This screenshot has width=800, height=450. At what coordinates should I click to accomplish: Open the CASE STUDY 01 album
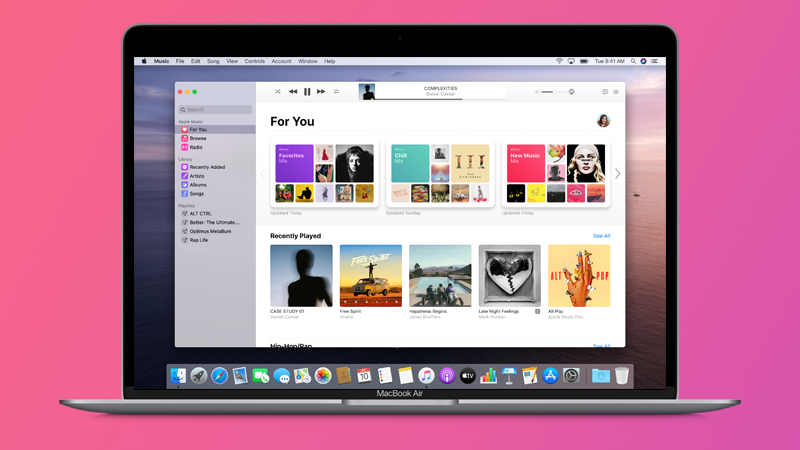[x=301, y=276]
